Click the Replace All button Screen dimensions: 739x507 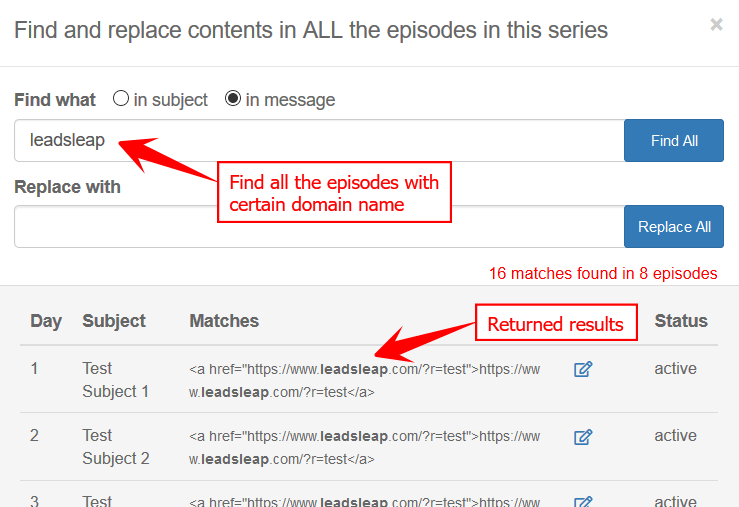(673, 227)
